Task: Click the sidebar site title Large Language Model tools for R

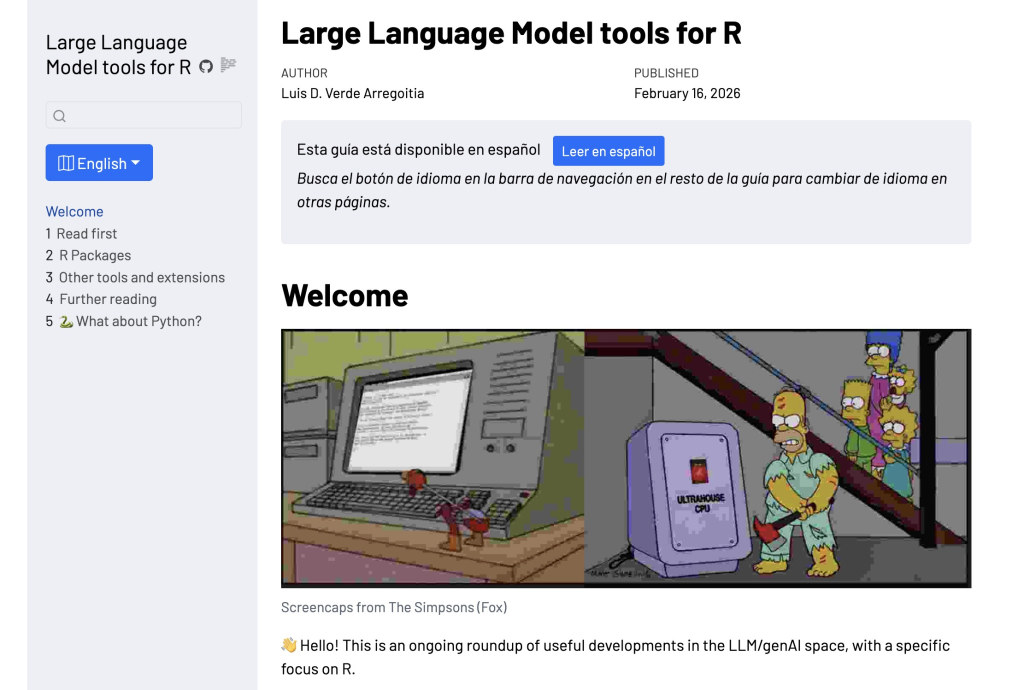Action: (118, 54)
